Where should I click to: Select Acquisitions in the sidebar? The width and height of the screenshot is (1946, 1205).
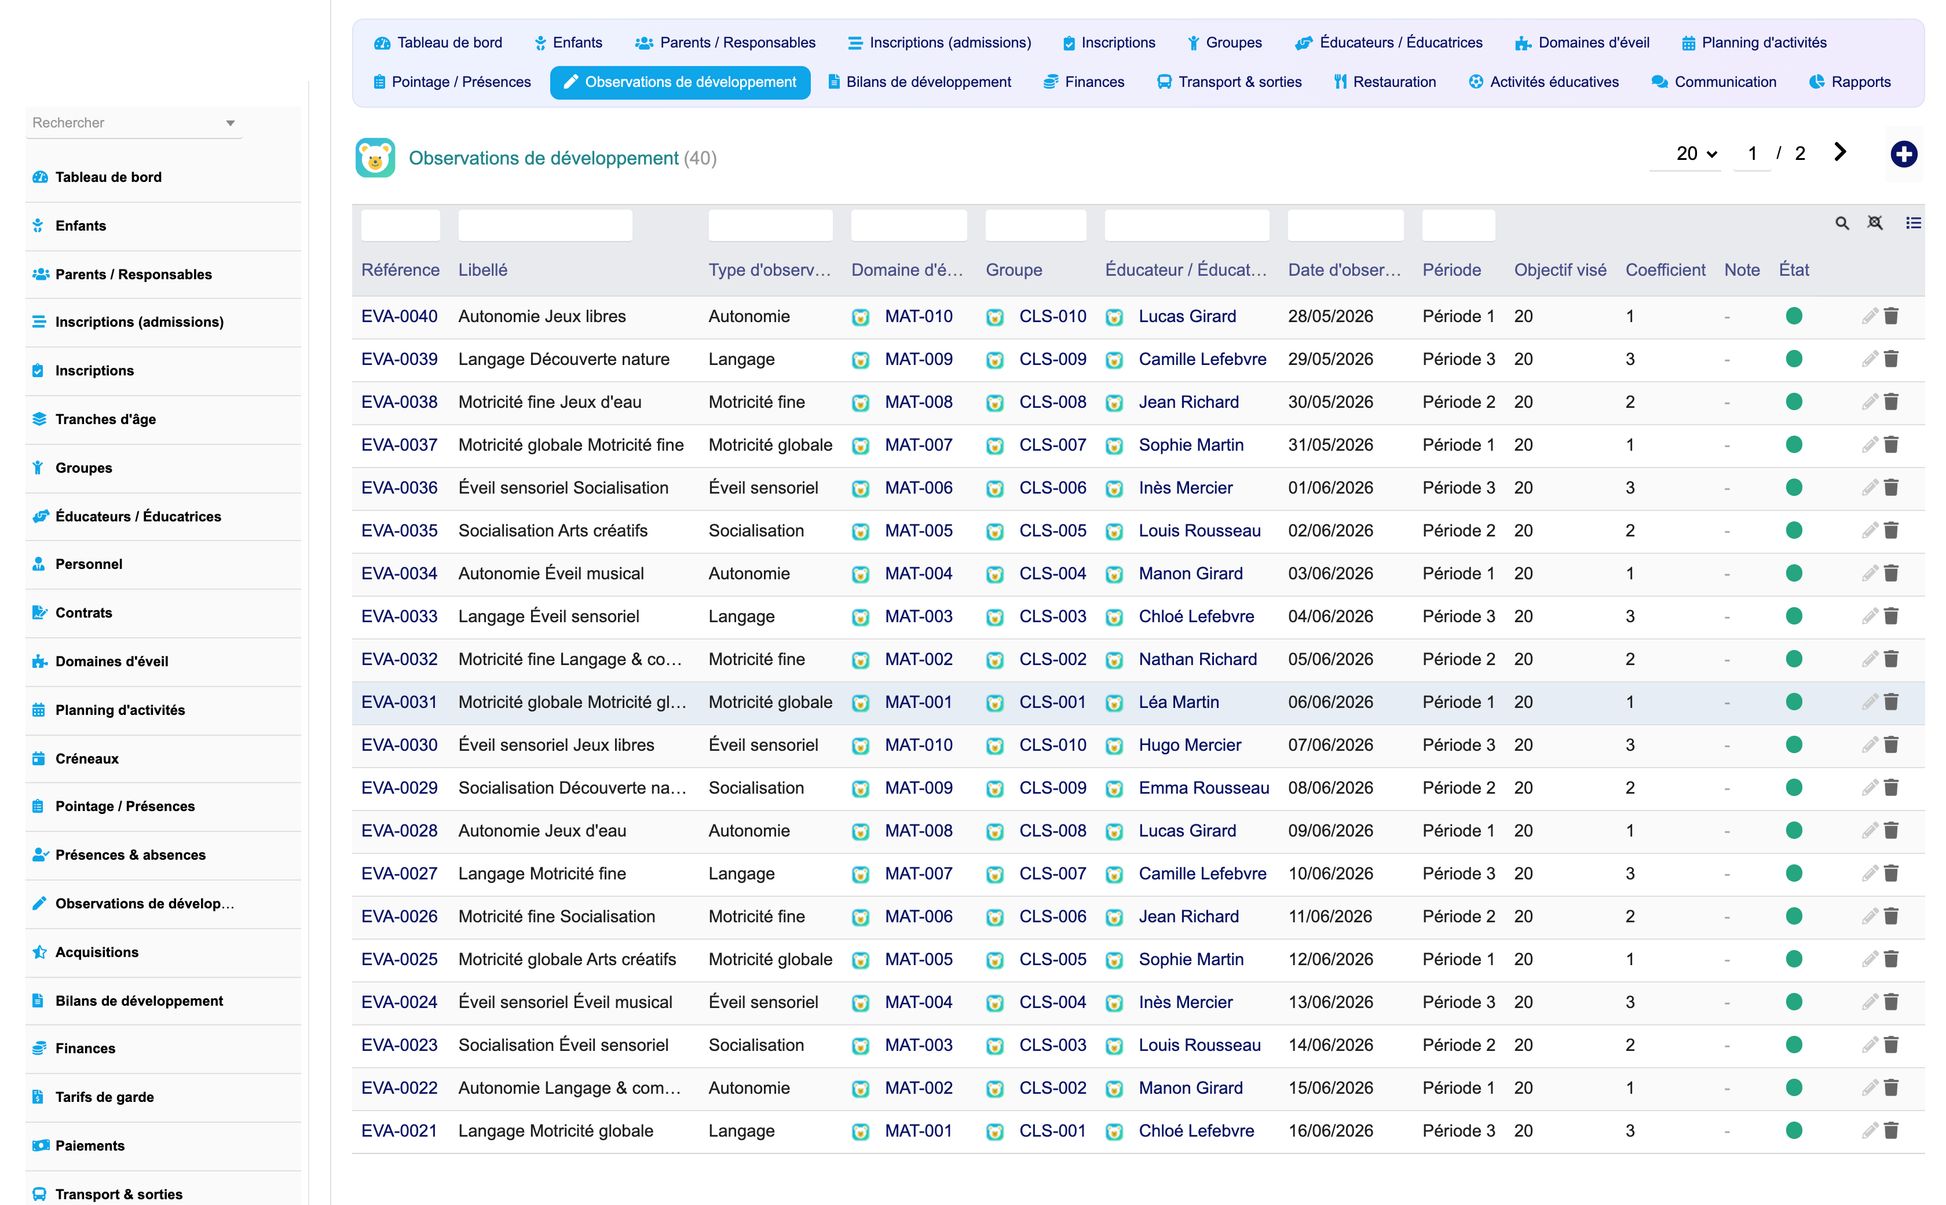coord(97,952)
